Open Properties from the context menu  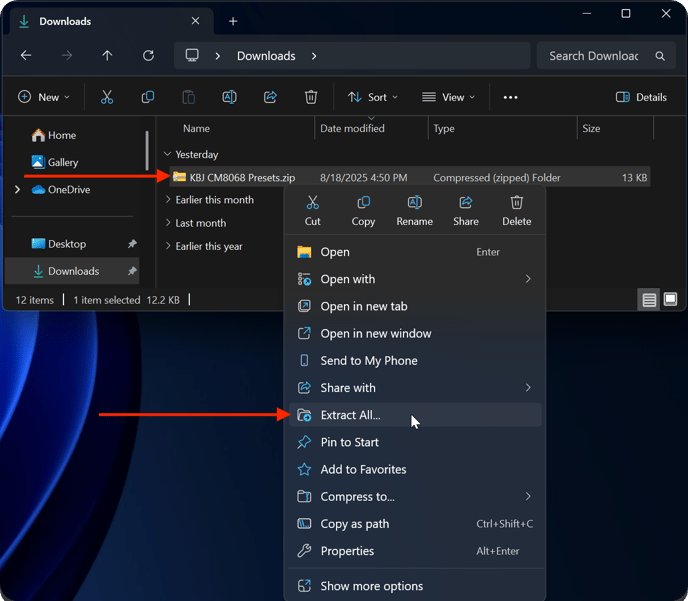point(415,551)
